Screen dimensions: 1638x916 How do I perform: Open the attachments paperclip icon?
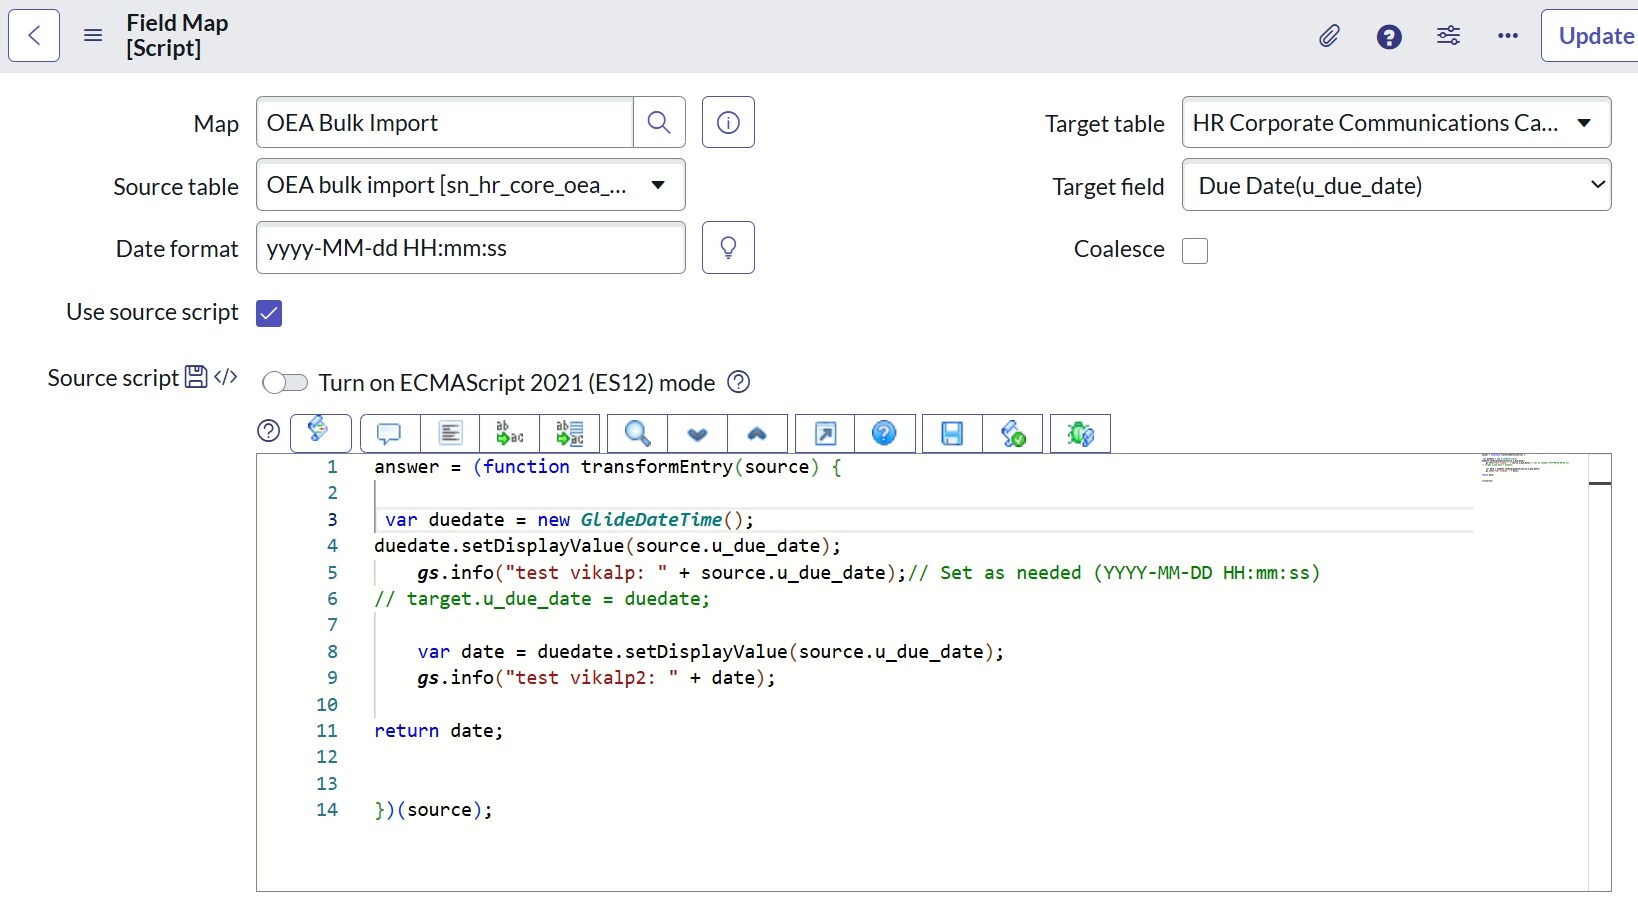coord(1329,37)
